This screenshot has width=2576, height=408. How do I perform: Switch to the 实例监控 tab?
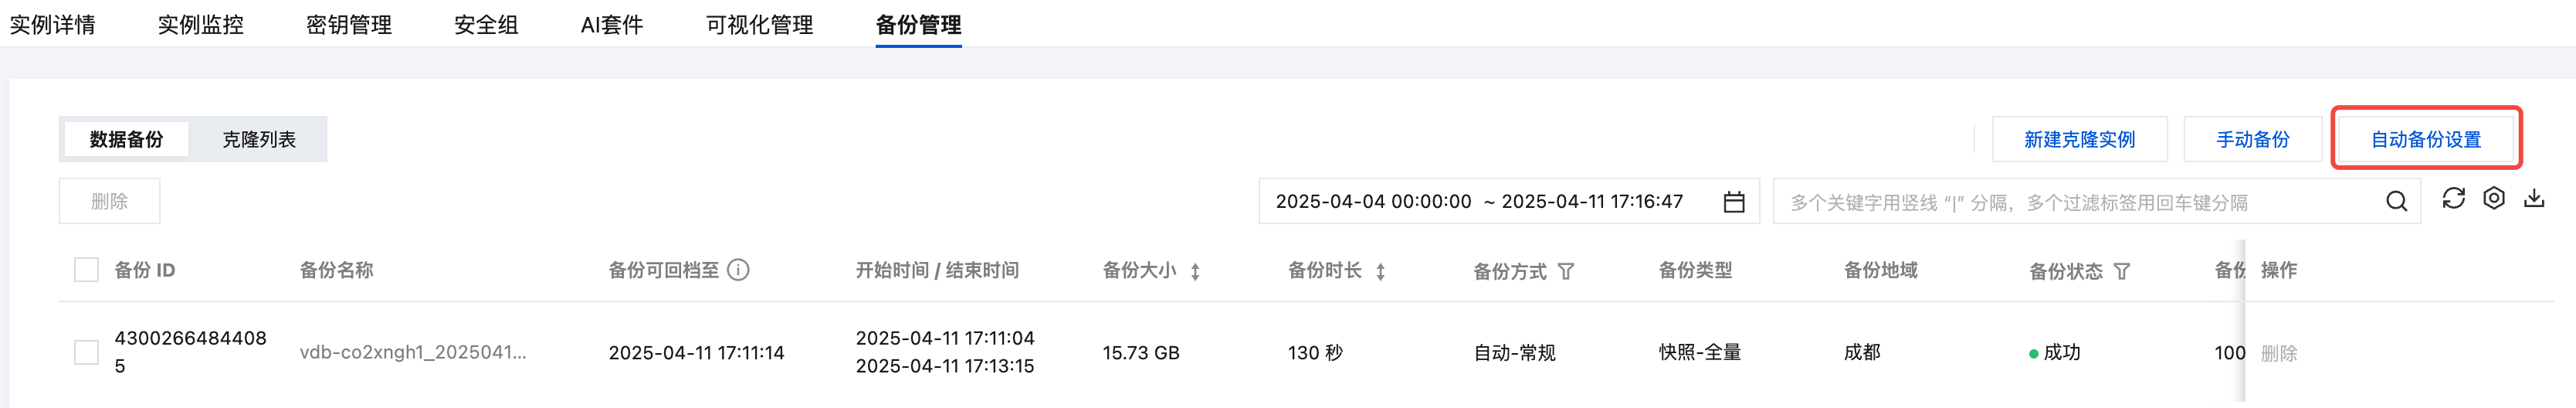click(x=201, y=25)
